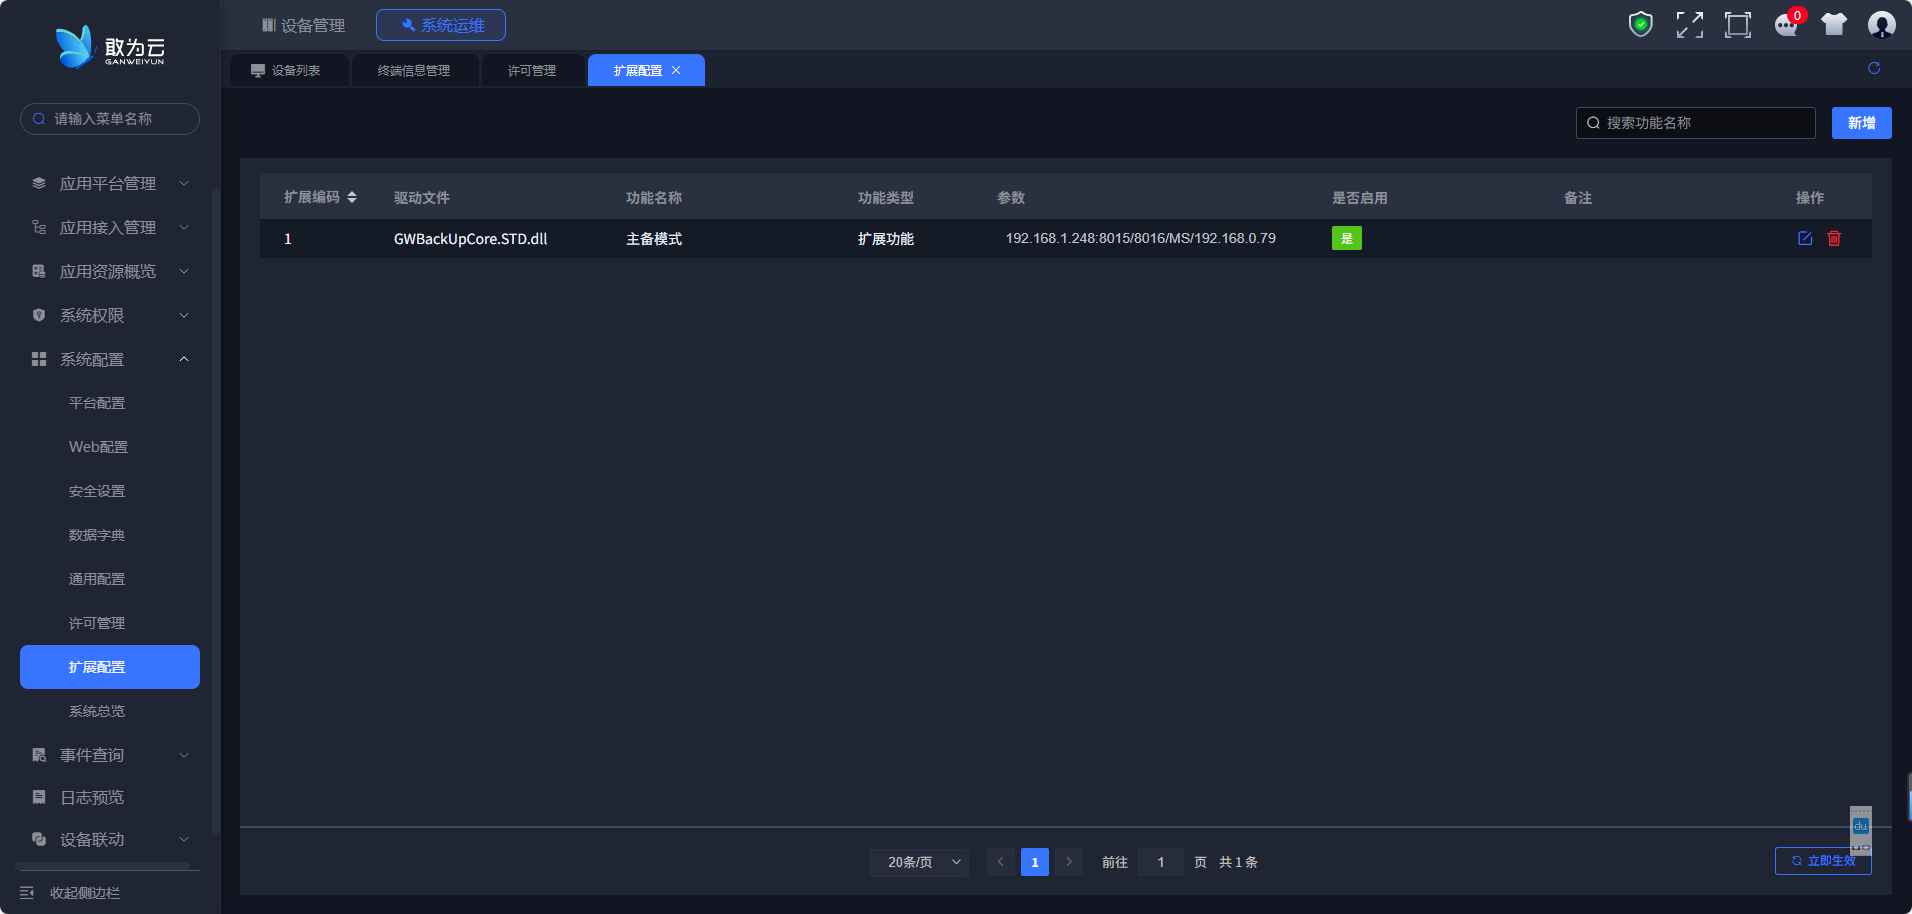Collapse the sidebar with 收起侧边栏
The height and width of the screenshot is (914, 1912).
tap(70, 893)
